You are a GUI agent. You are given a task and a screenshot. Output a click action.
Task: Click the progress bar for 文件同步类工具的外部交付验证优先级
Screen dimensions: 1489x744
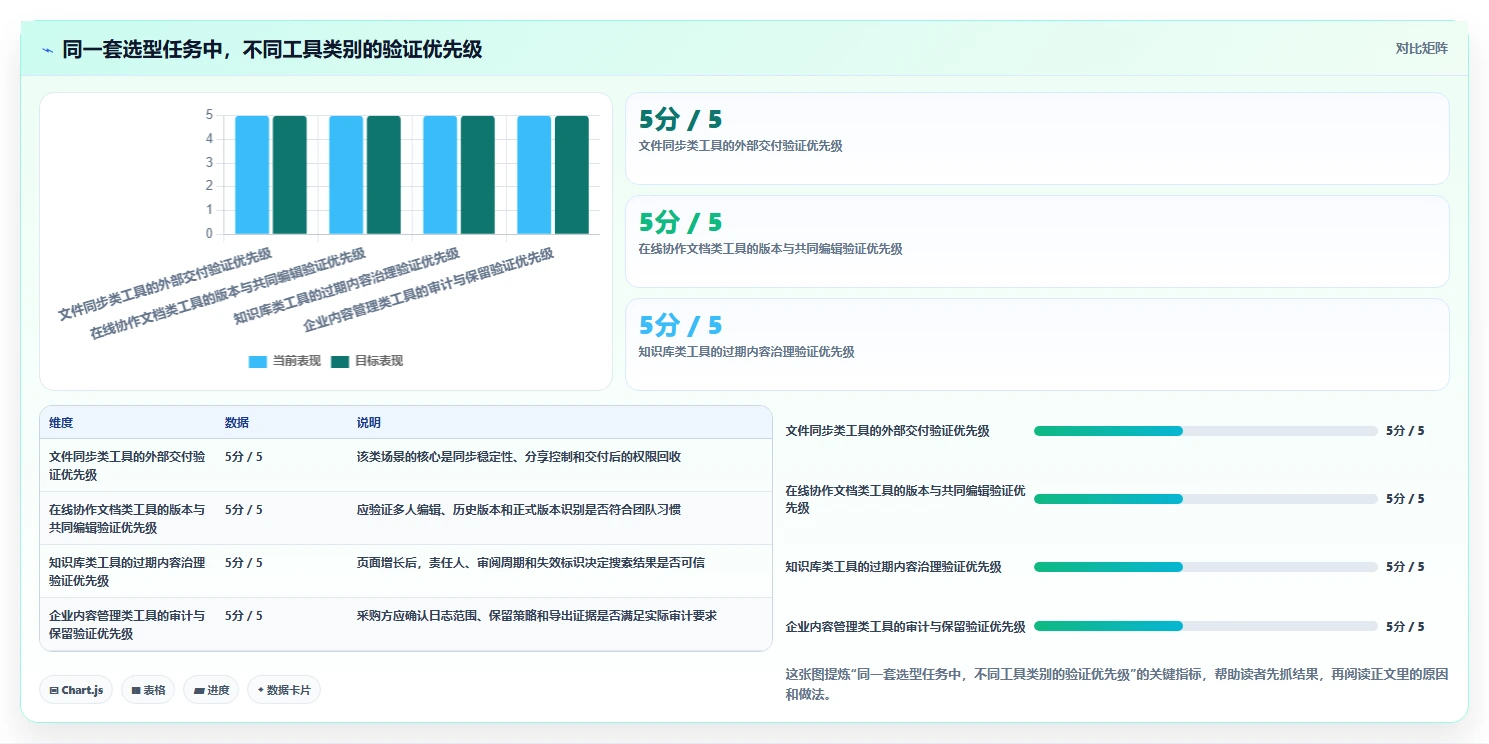tap(1206, 431)
